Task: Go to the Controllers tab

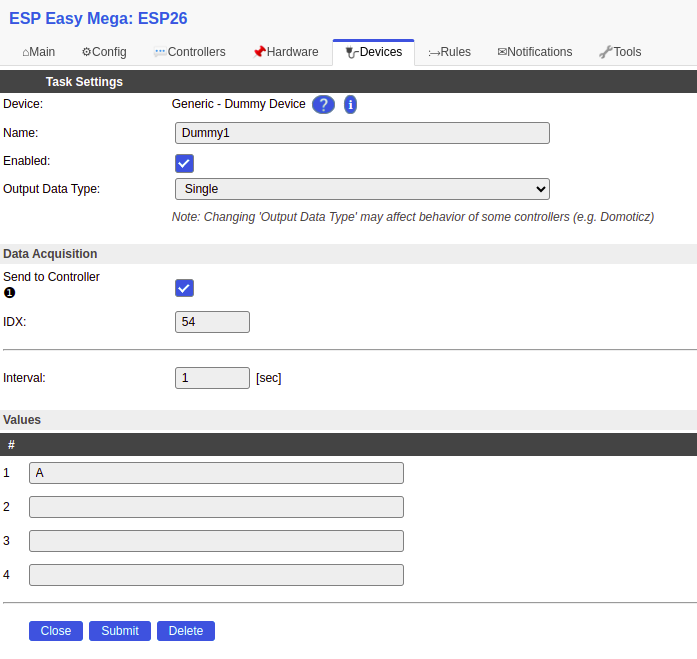Action: [x=189, y=52]
